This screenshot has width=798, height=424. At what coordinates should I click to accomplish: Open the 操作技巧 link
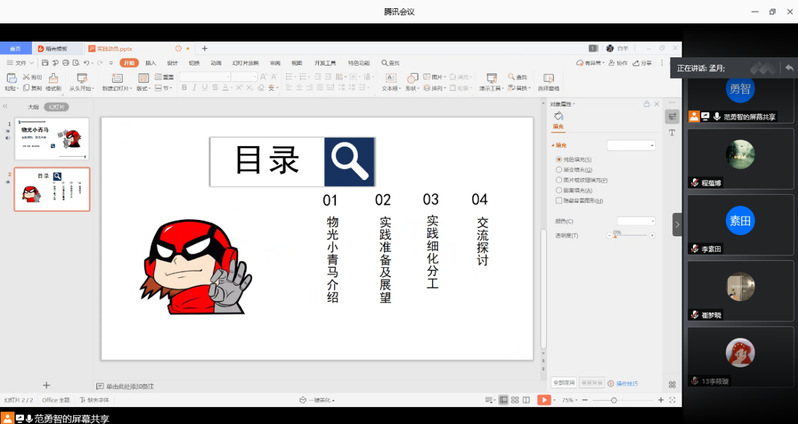point(626,383)
